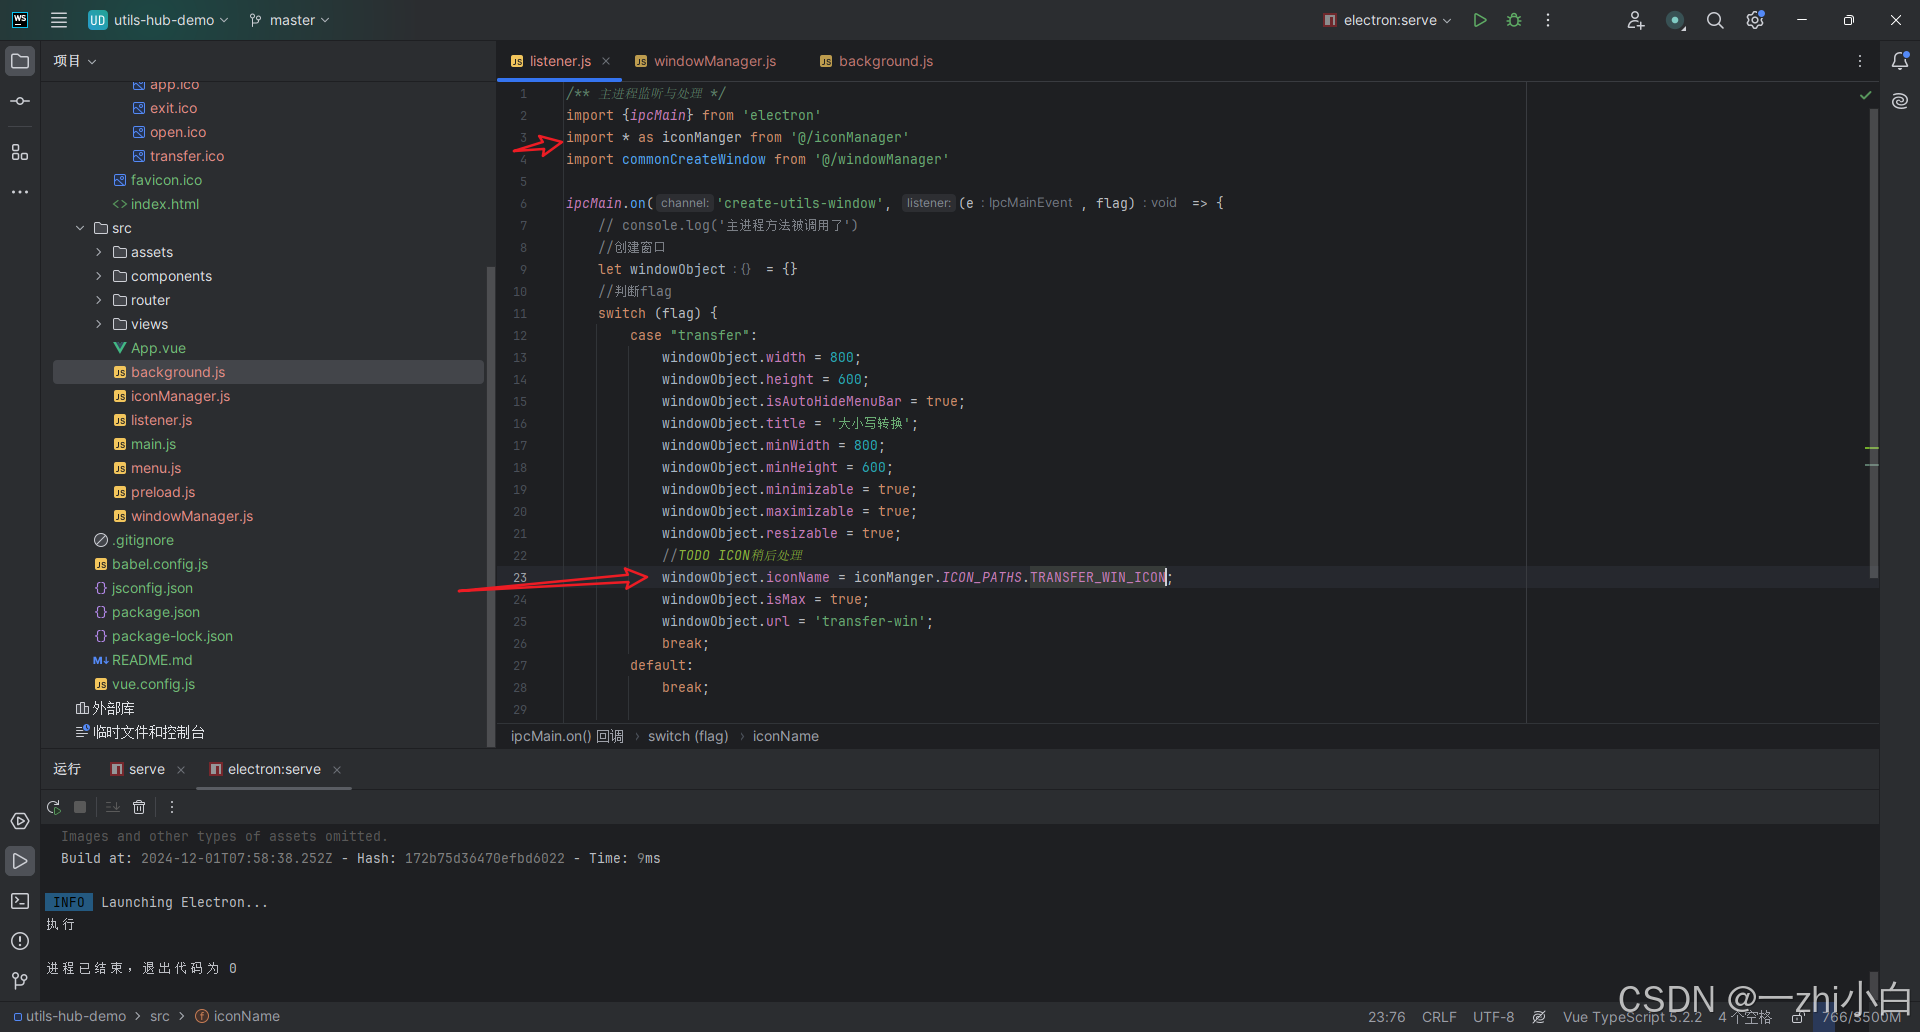Click the switch (flag) breadcrumb
1920x1032 pixels.
click(688, 736)
